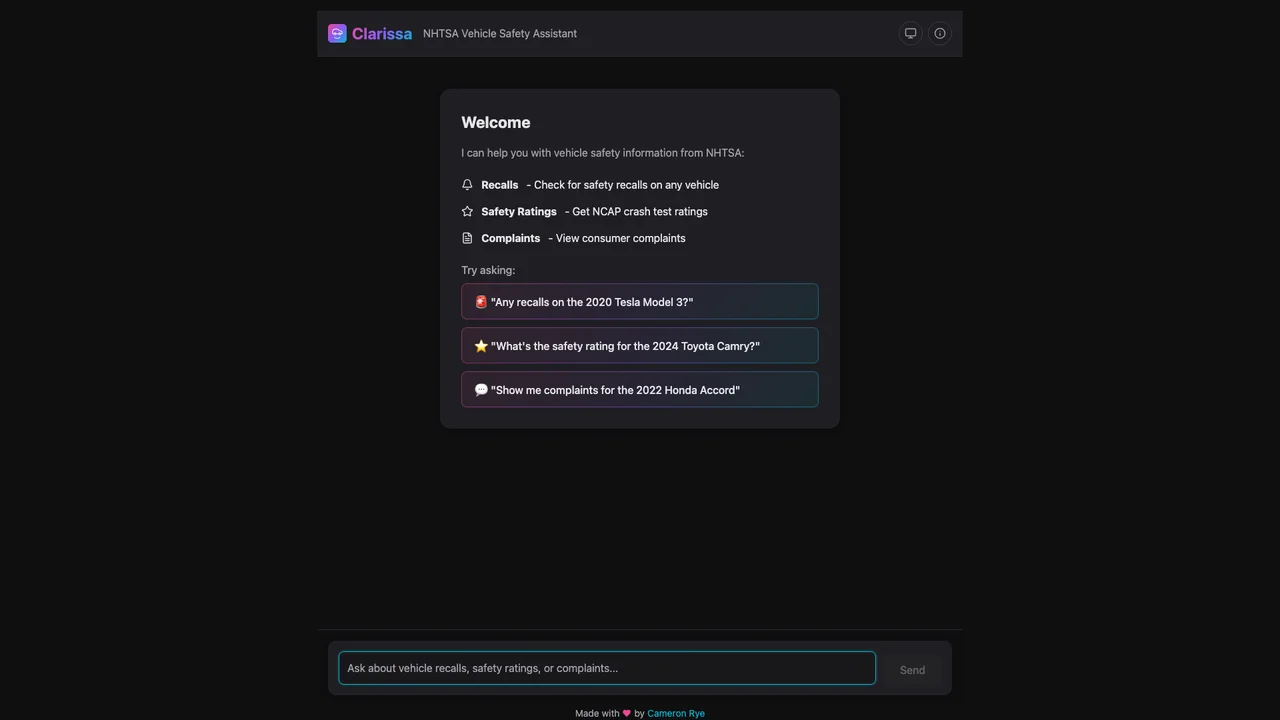
Task: Select the 2024 Toyota Camry rating suggestion
Action: (639, 345)
